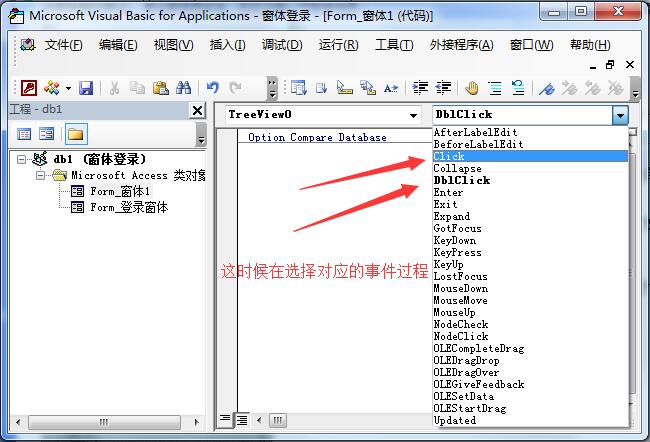
Task: Open the 调试(D) menu
Action: 282,45
